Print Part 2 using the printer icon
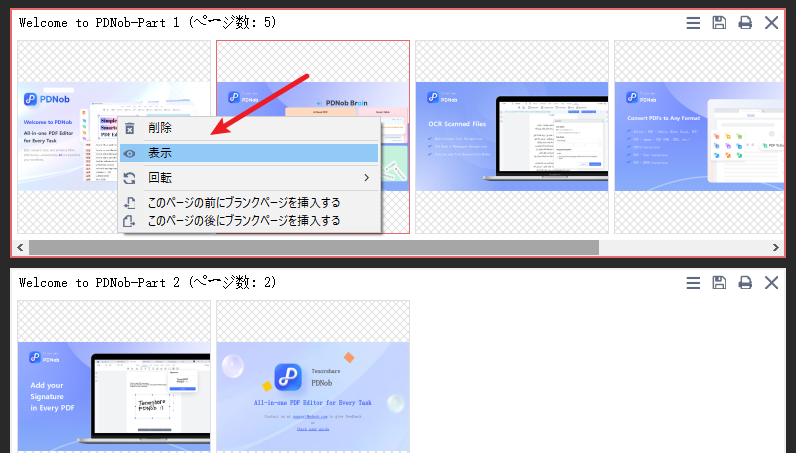Image resolution: width=796 pixels, height=453 pixels. (745, 283)
